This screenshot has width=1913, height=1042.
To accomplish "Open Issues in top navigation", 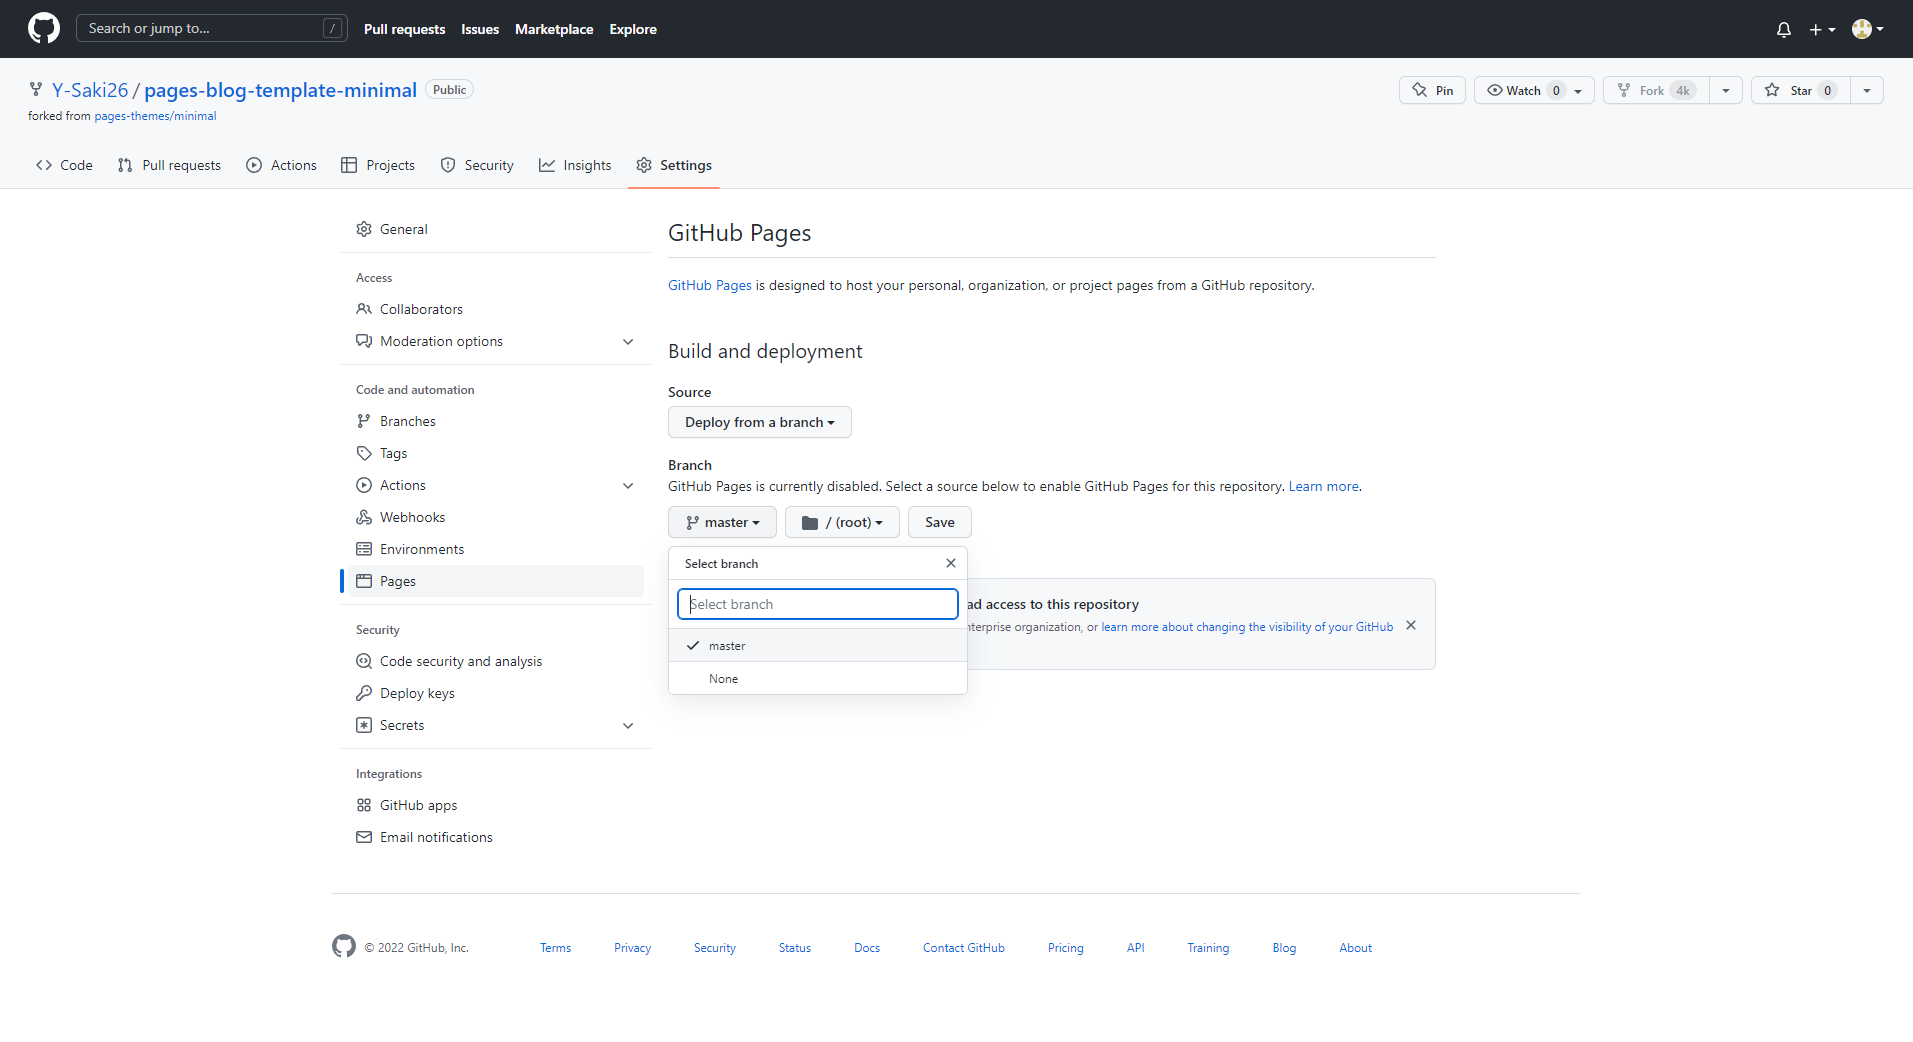I will 480,29.
